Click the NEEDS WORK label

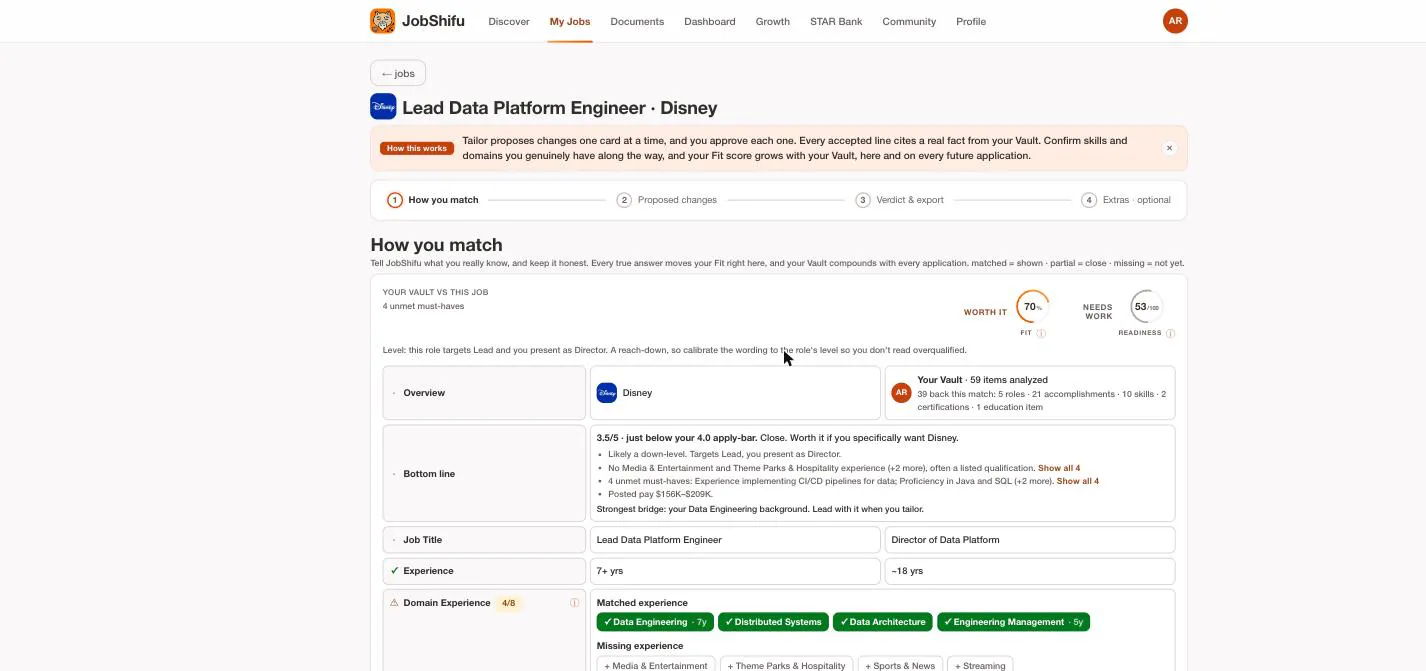[x=1098, y=312]
